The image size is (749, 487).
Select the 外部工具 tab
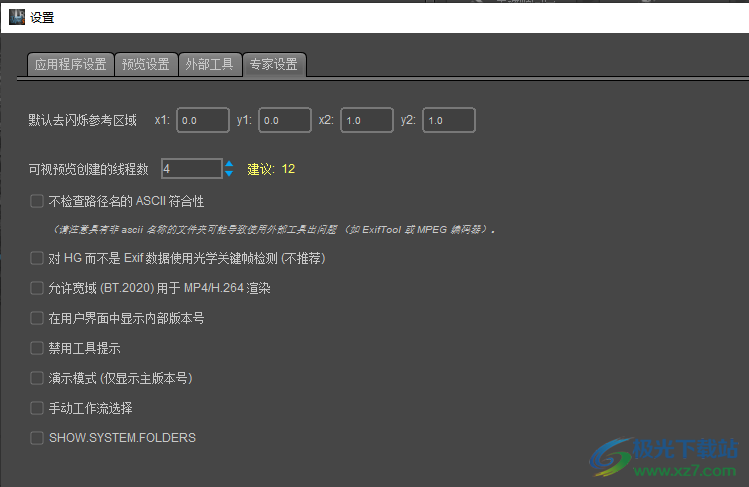point(209,64)
